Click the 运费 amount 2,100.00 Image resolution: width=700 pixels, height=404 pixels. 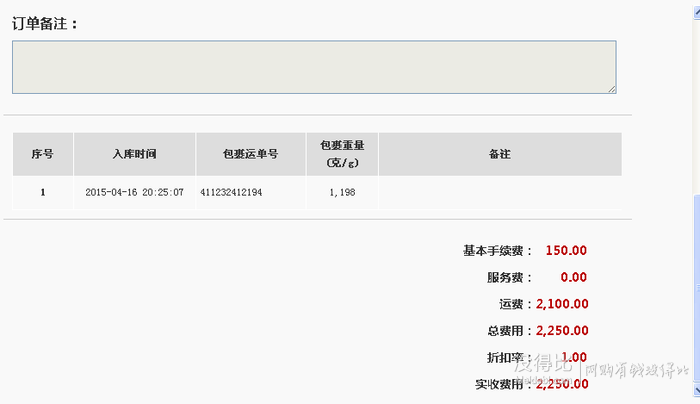[562, 304]
